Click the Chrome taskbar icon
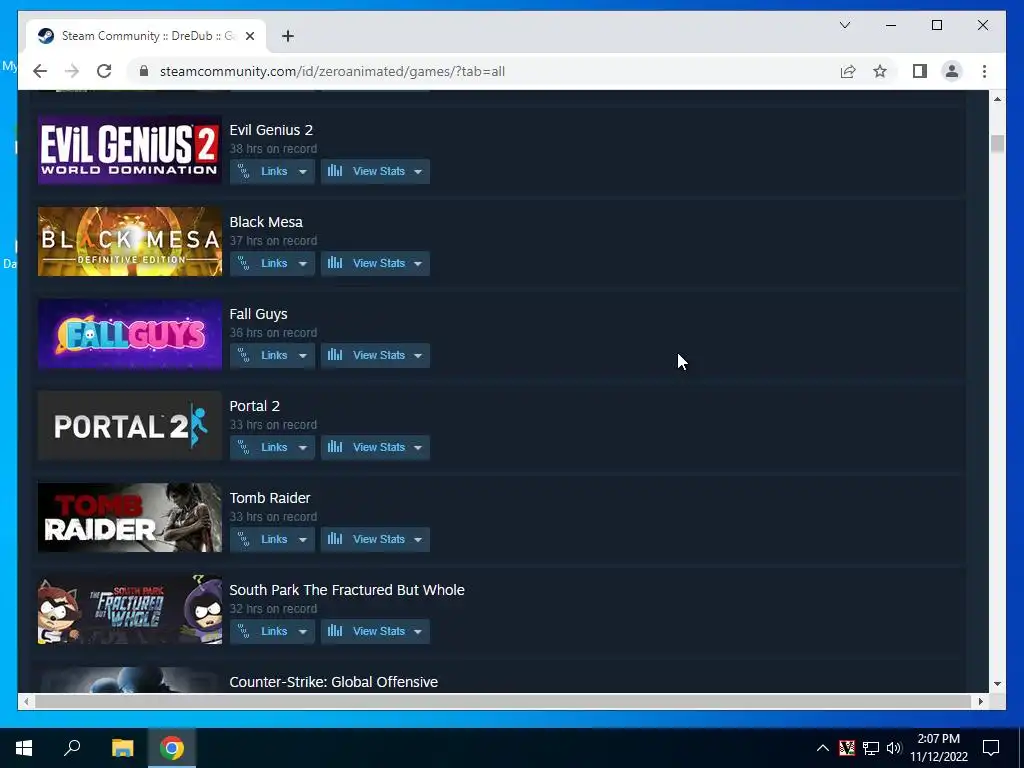1024x768 pixels. click(172, 748)
